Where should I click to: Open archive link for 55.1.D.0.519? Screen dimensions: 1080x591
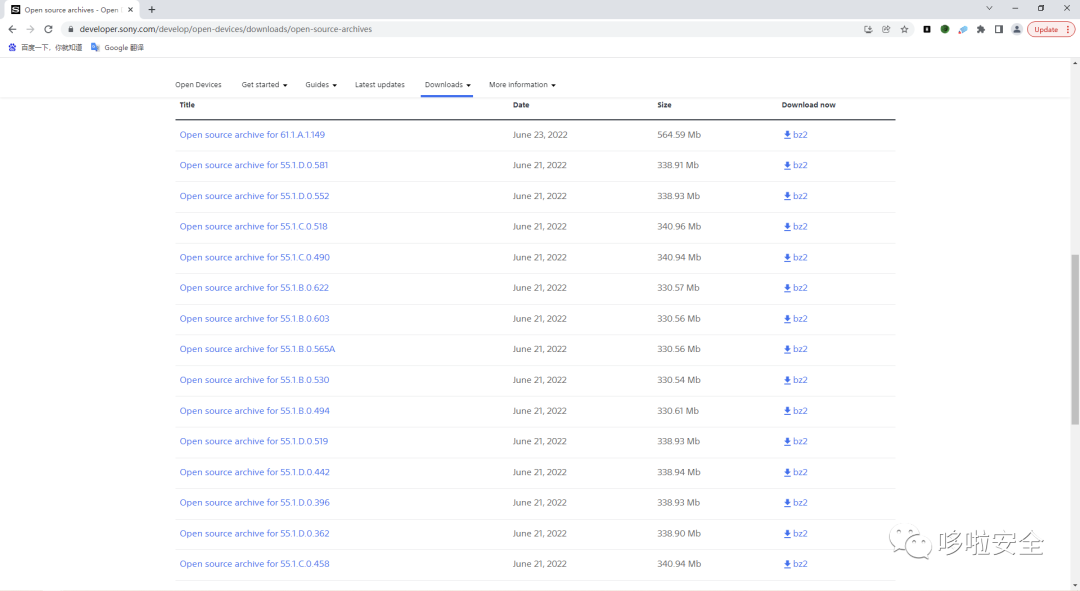pos(253,442)
